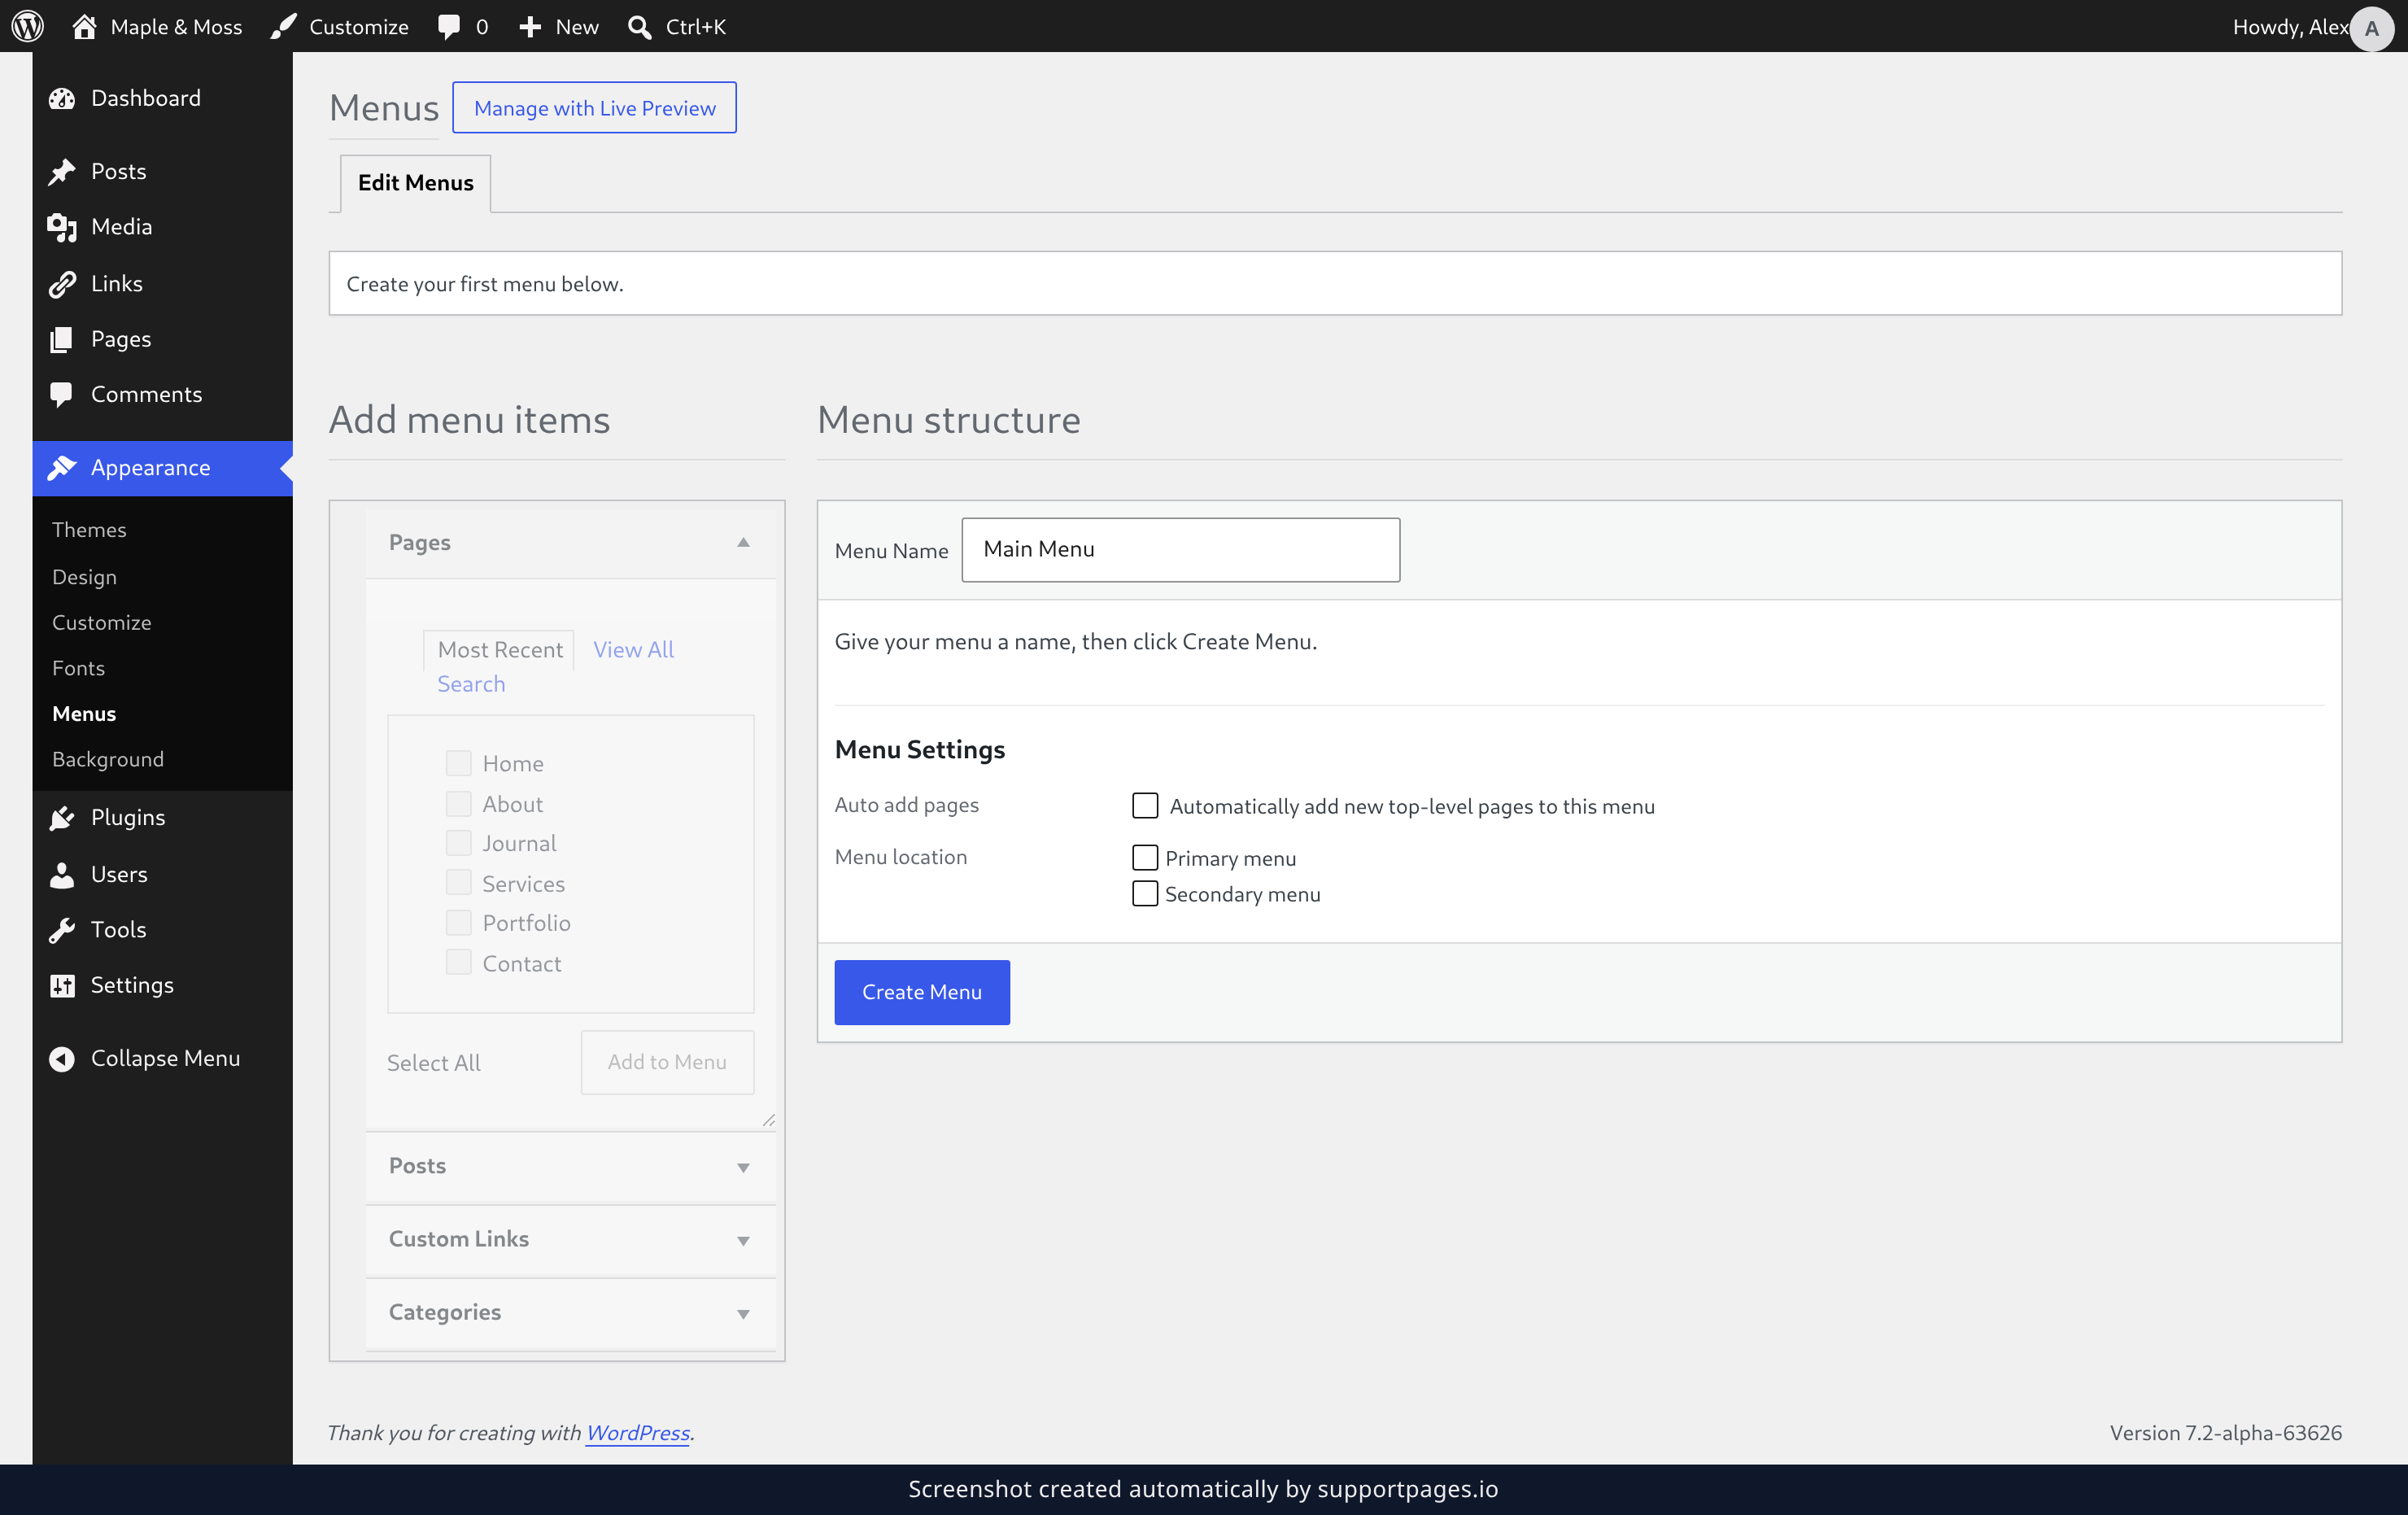Click the Media icon in sidebar
2408x1515 pixels.
pyautogui.click(x=62, y=227)
